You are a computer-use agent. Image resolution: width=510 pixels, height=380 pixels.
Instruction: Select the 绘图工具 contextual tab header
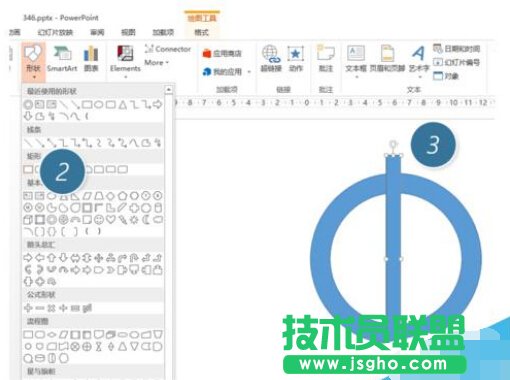click(202, 18)
